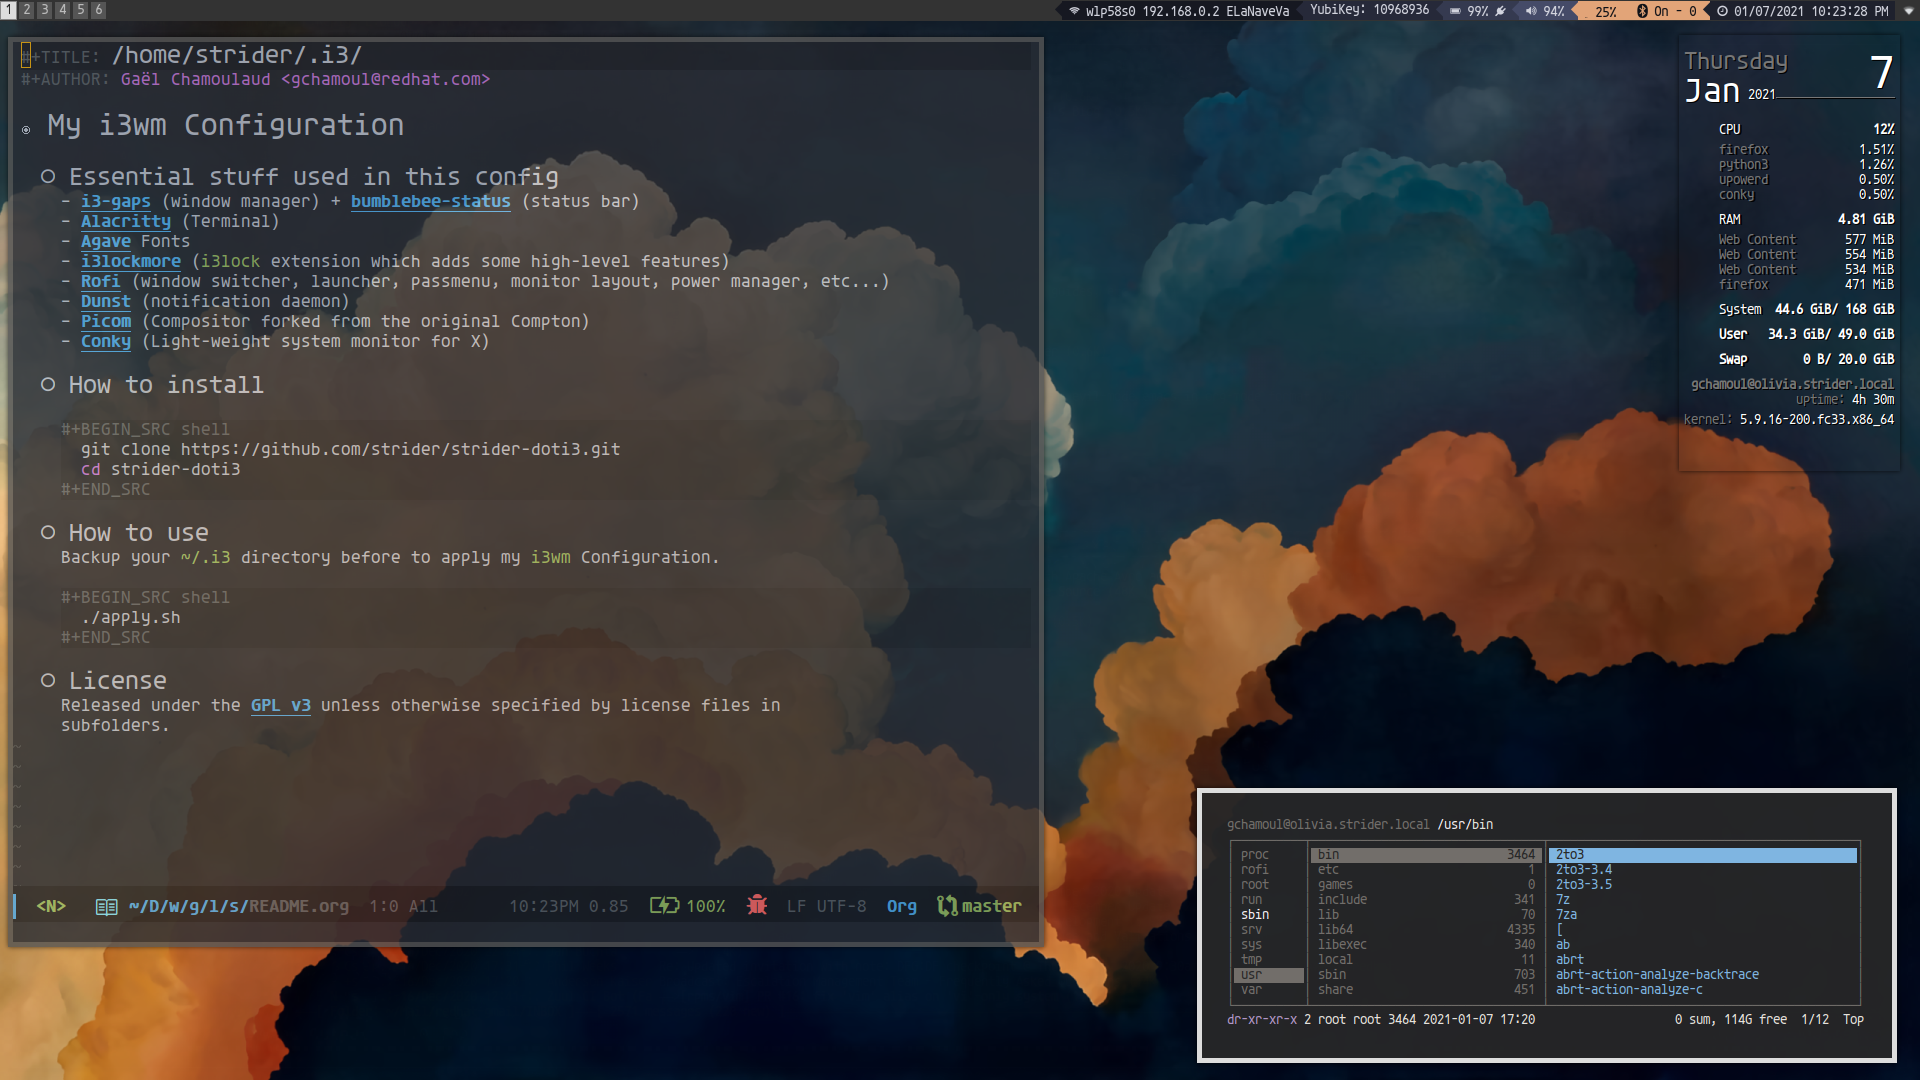Click the Org major mode indicator
The height and width of the screenshot is (1080, 1920).
click(902, 906)
